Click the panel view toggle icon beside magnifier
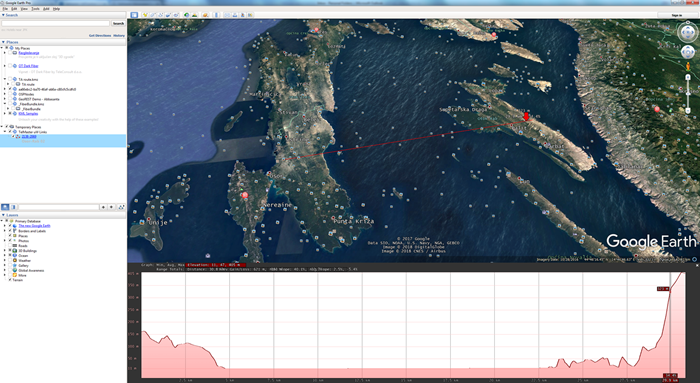The image size is (700, 383). (13, 207)
